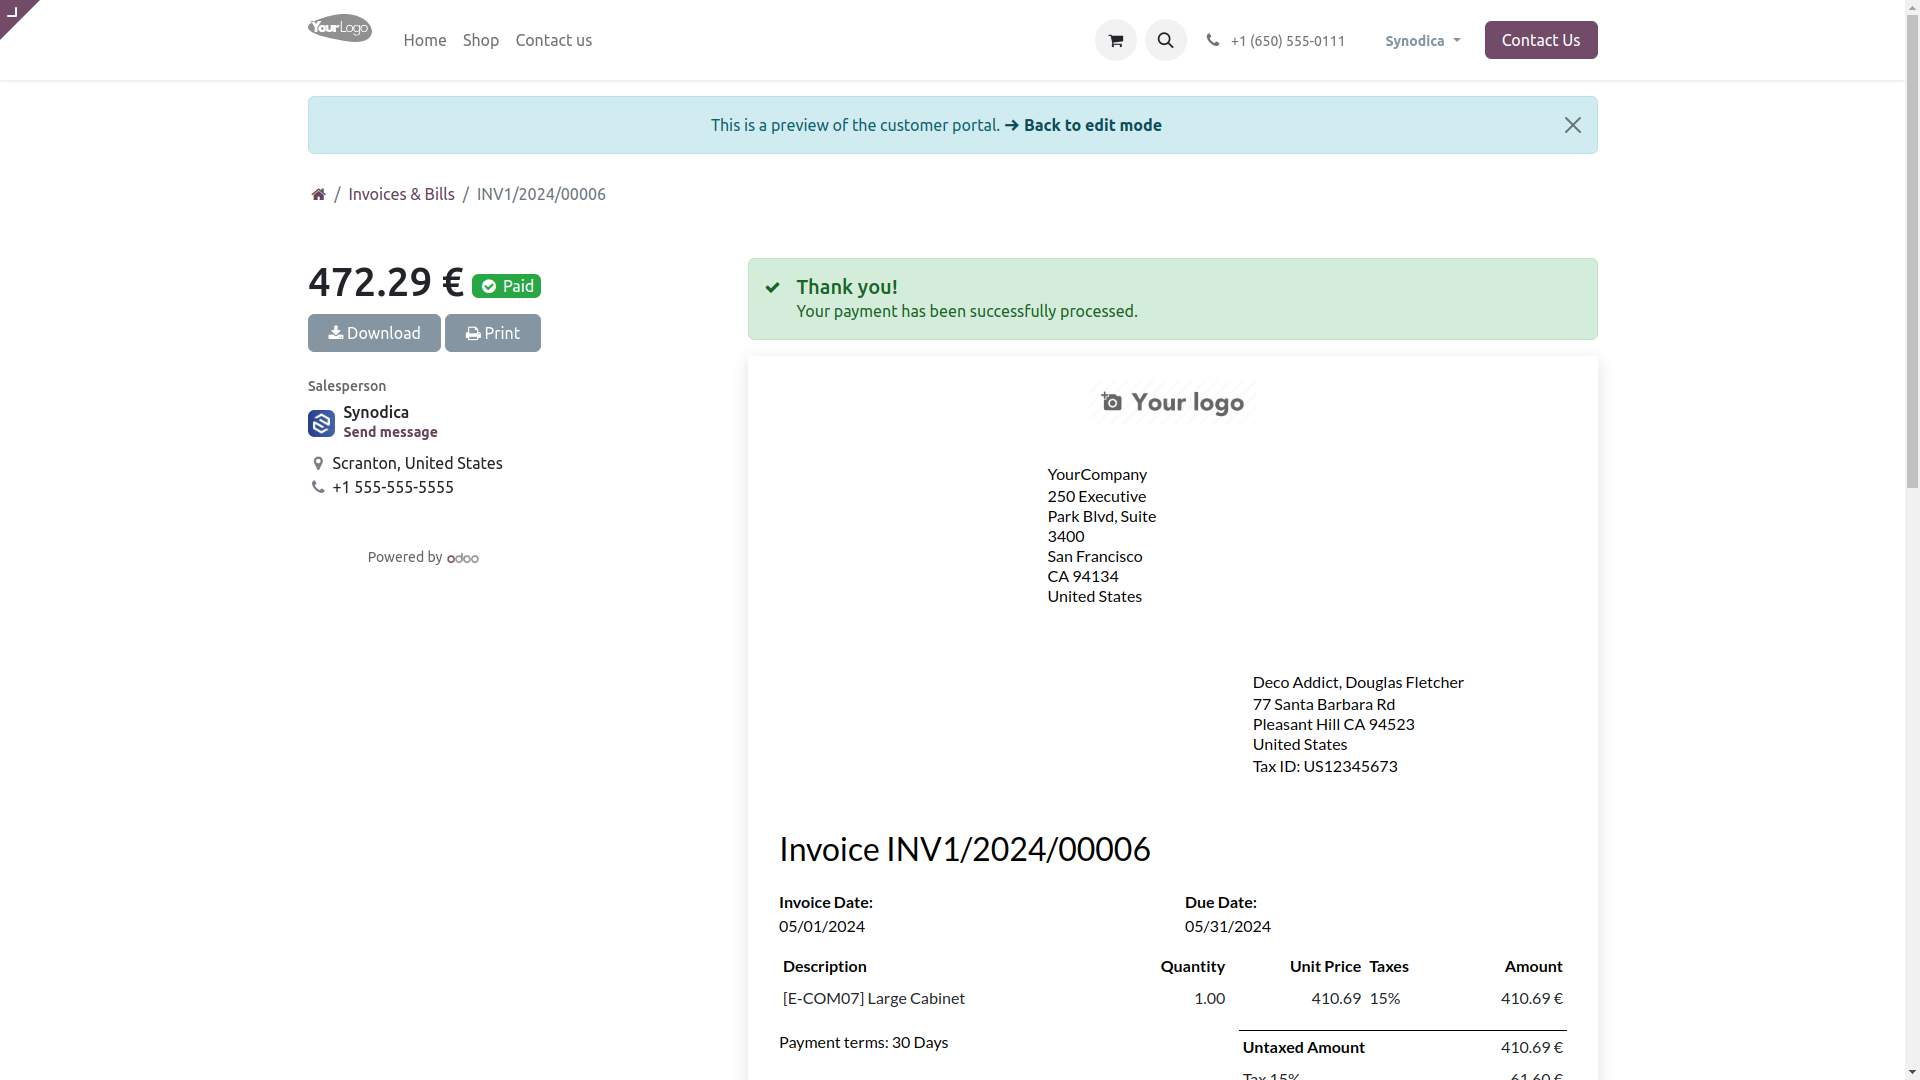Click the invoice date 05/01/2024
This screenshot has width=1920, height=1080.
[x=821, y=926]
